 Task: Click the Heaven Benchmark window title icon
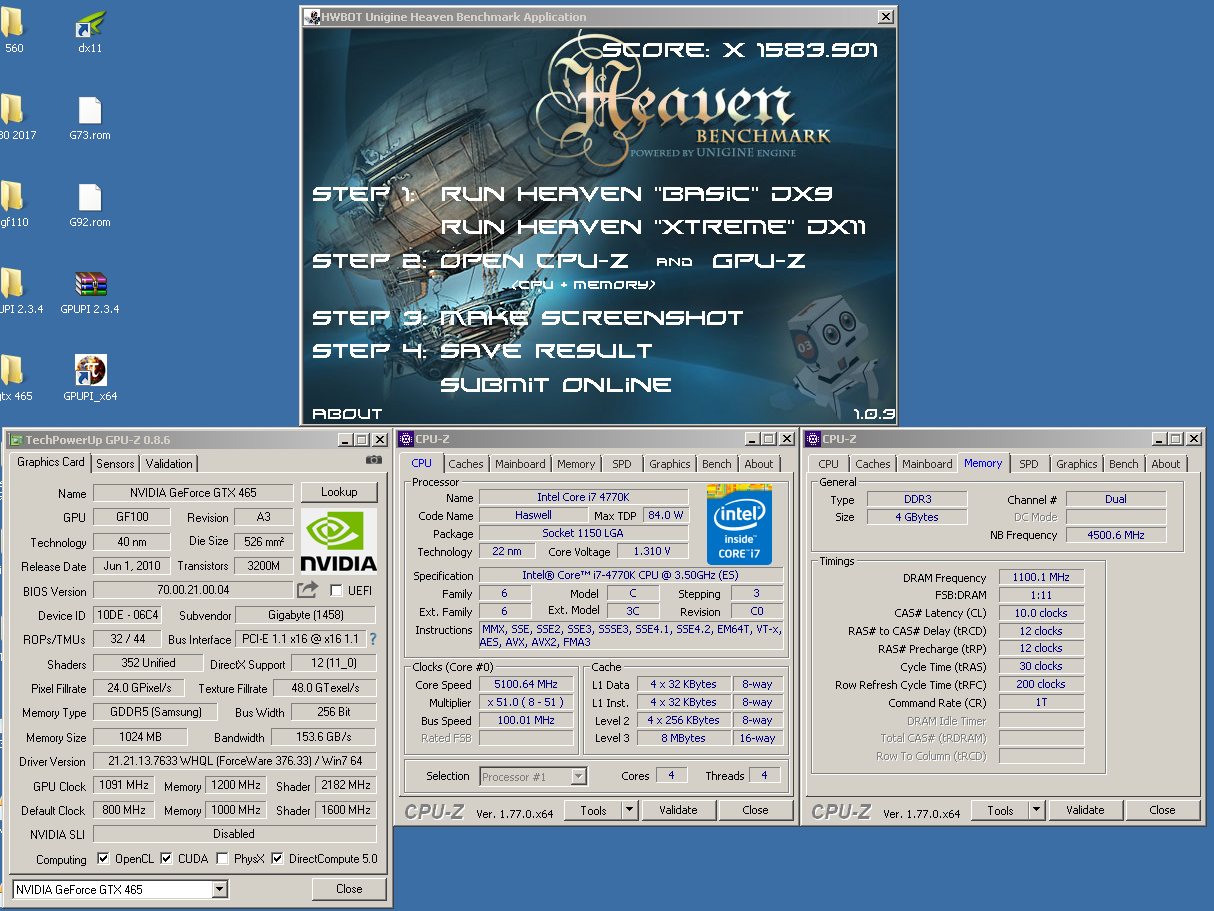tap(311, 16)
